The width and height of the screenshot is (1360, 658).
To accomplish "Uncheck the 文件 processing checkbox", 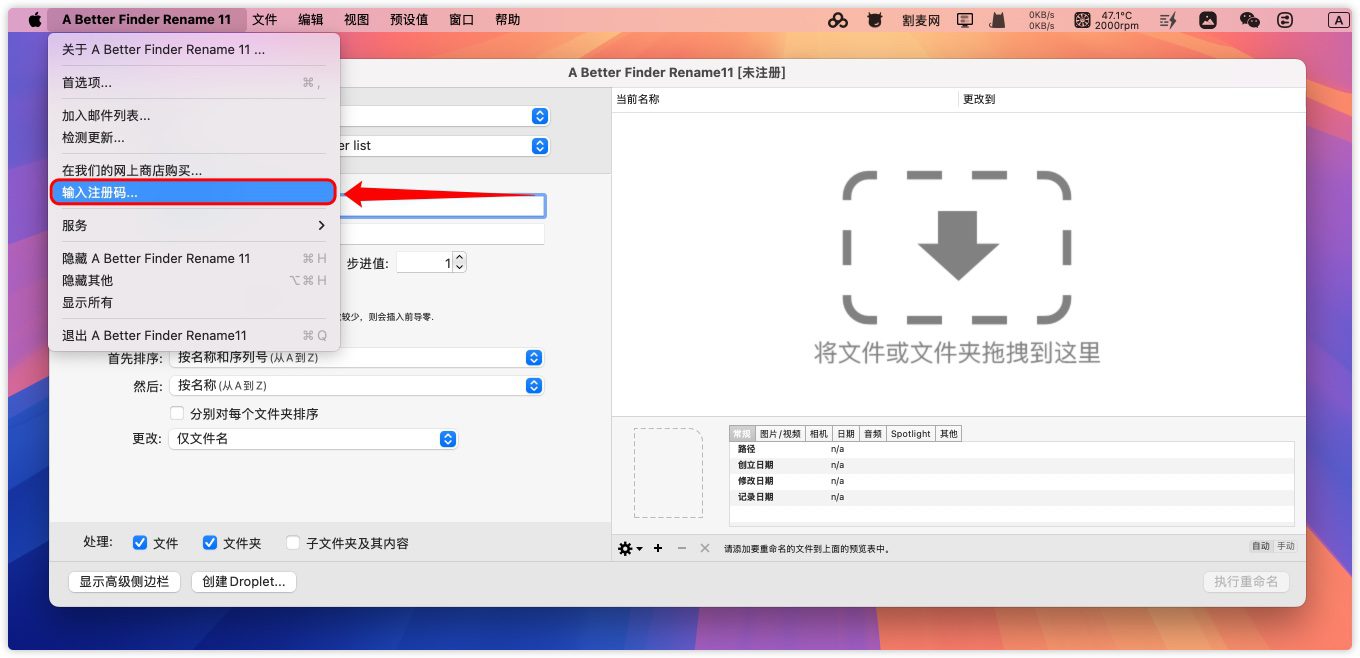I will (140, 543).
